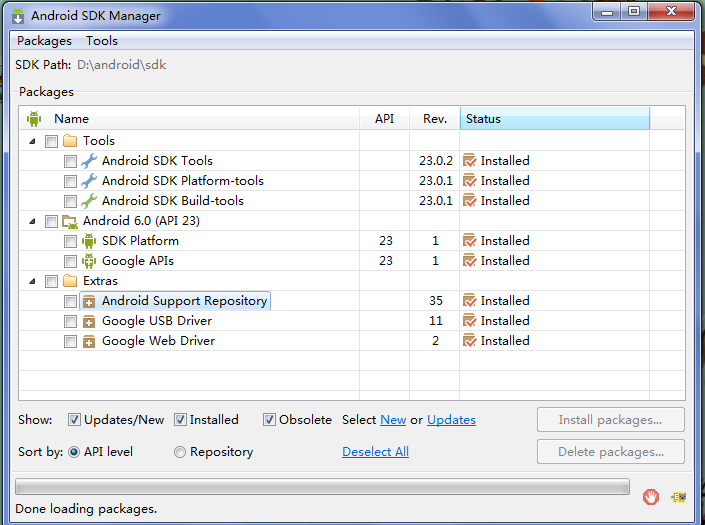Click the Deselect All link
Image resolution: width=705 pixels, height=525 pixels.
tap(375, 452)
